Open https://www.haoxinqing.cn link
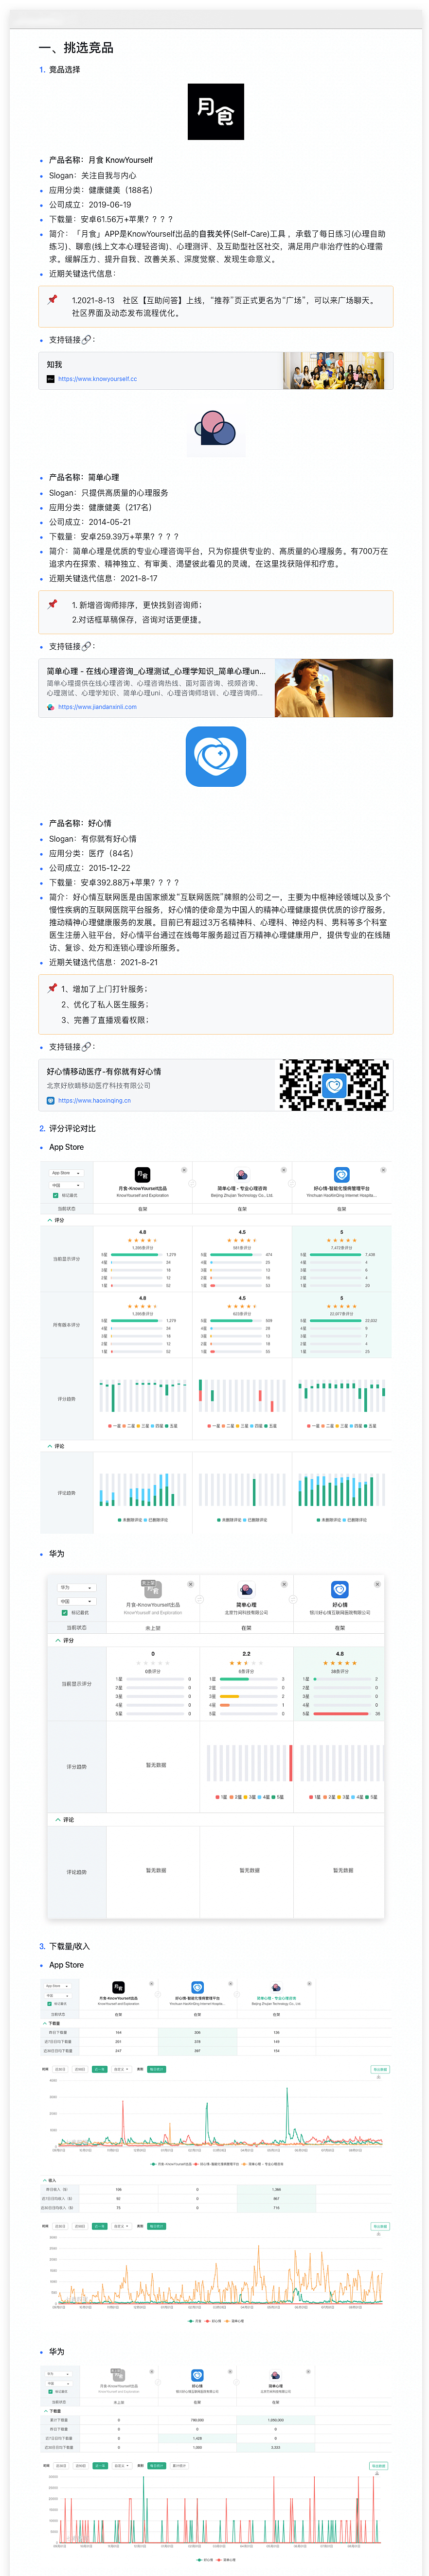 (x=94, y=1101)
